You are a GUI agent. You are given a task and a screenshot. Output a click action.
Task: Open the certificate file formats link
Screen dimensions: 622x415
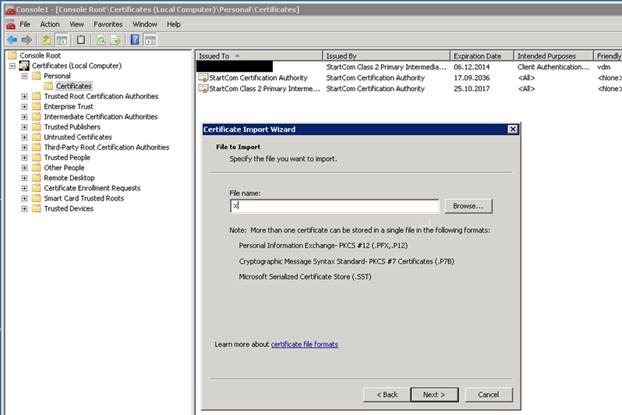click(x=304, y=344)
